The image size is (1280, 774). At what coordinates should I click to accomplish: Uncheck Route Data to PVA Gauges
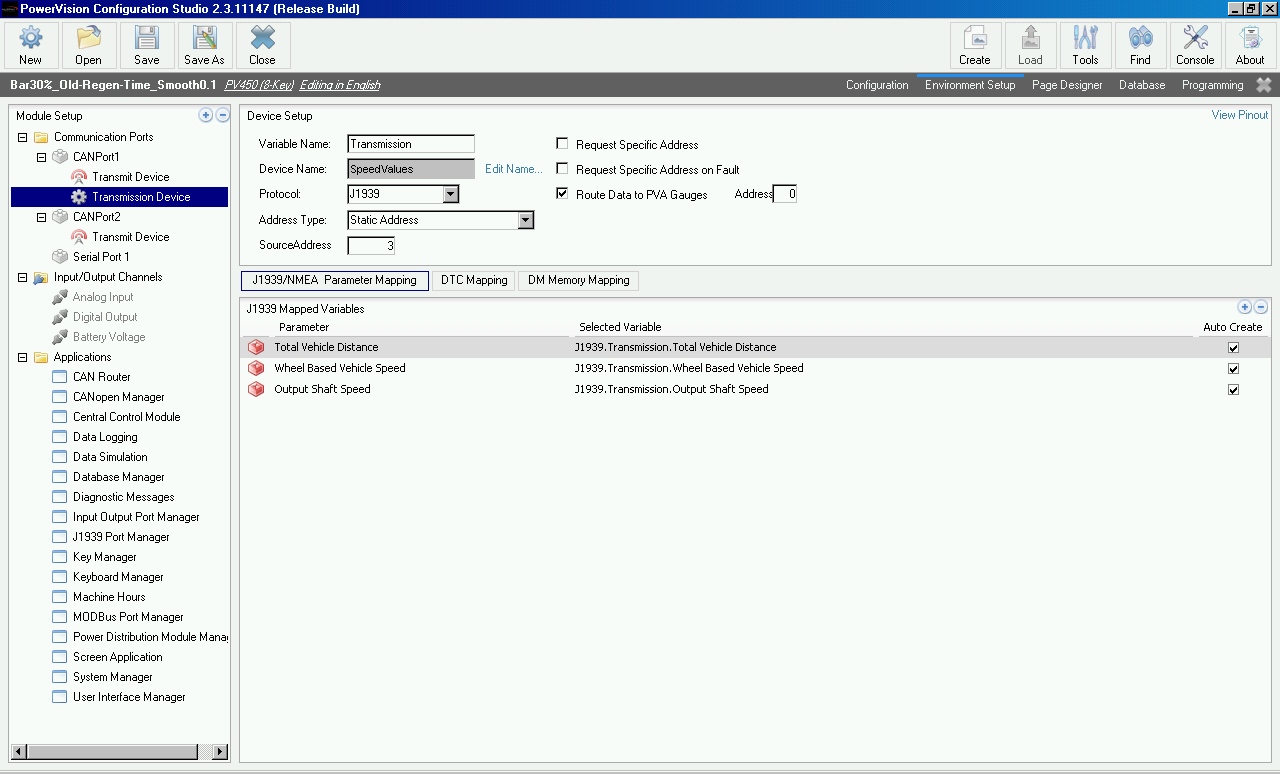(562, 194)
